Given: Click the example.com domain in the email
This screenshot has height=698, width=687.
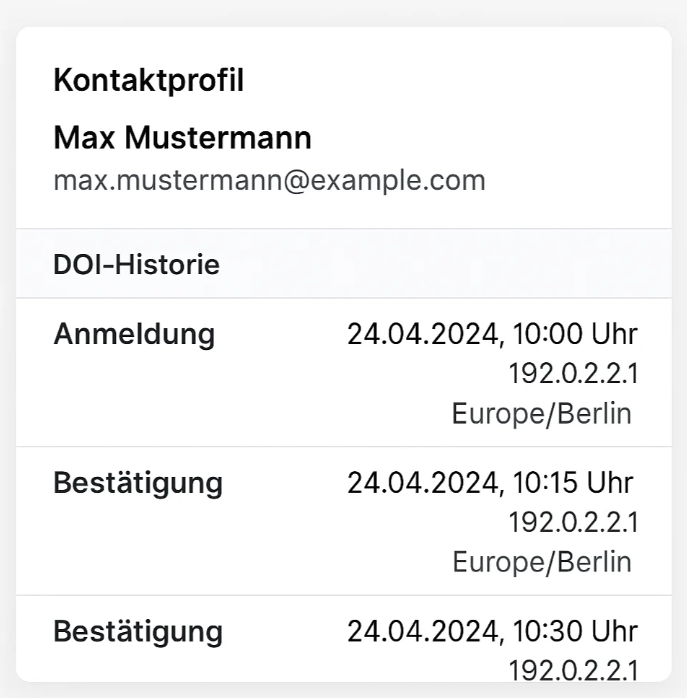Looking at the screenshot, I should click(x=397, y=181).
